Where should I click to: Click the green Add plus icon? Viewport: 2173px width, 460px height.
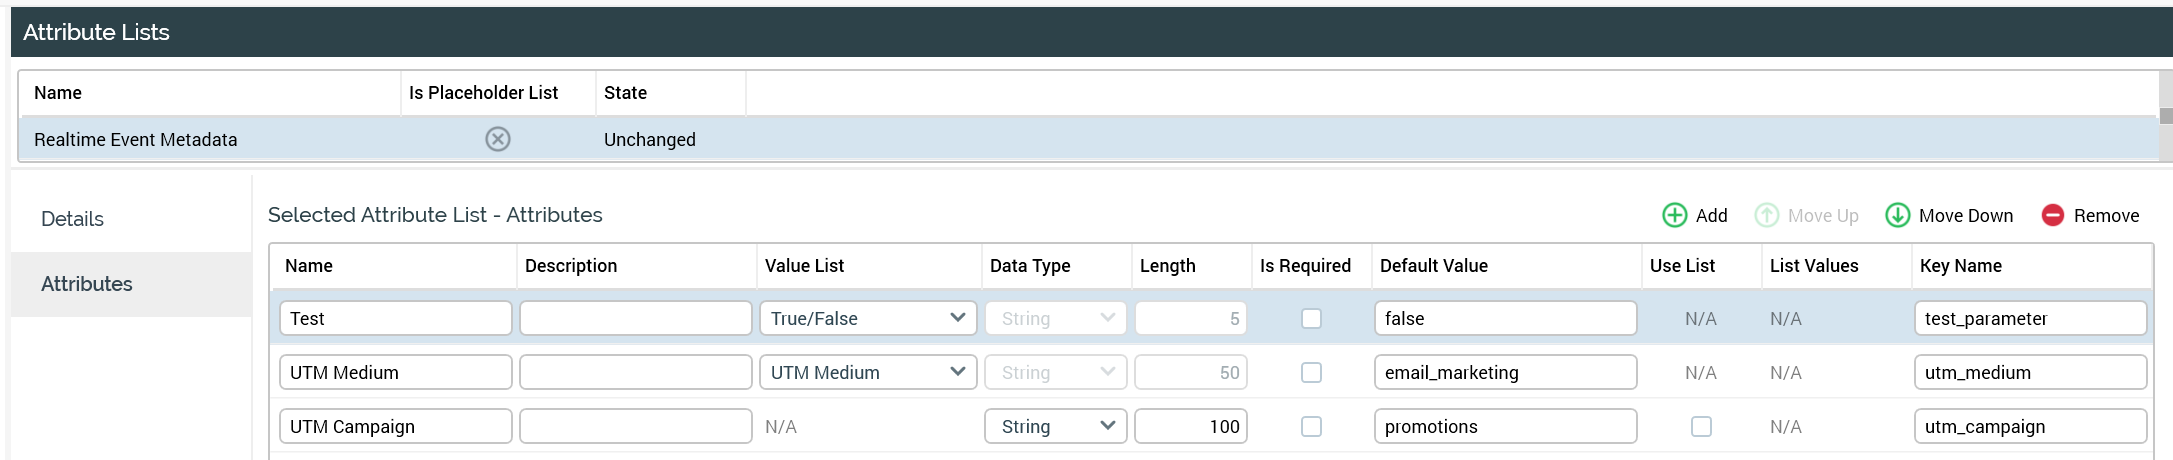click(1674, 215)
